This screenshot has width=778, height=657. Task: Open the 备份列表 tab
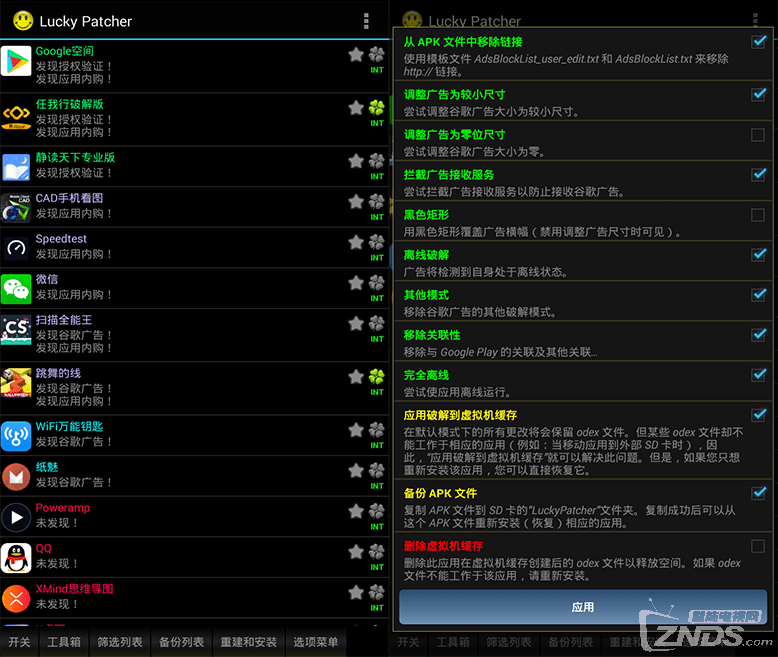(x=182, y=642)
